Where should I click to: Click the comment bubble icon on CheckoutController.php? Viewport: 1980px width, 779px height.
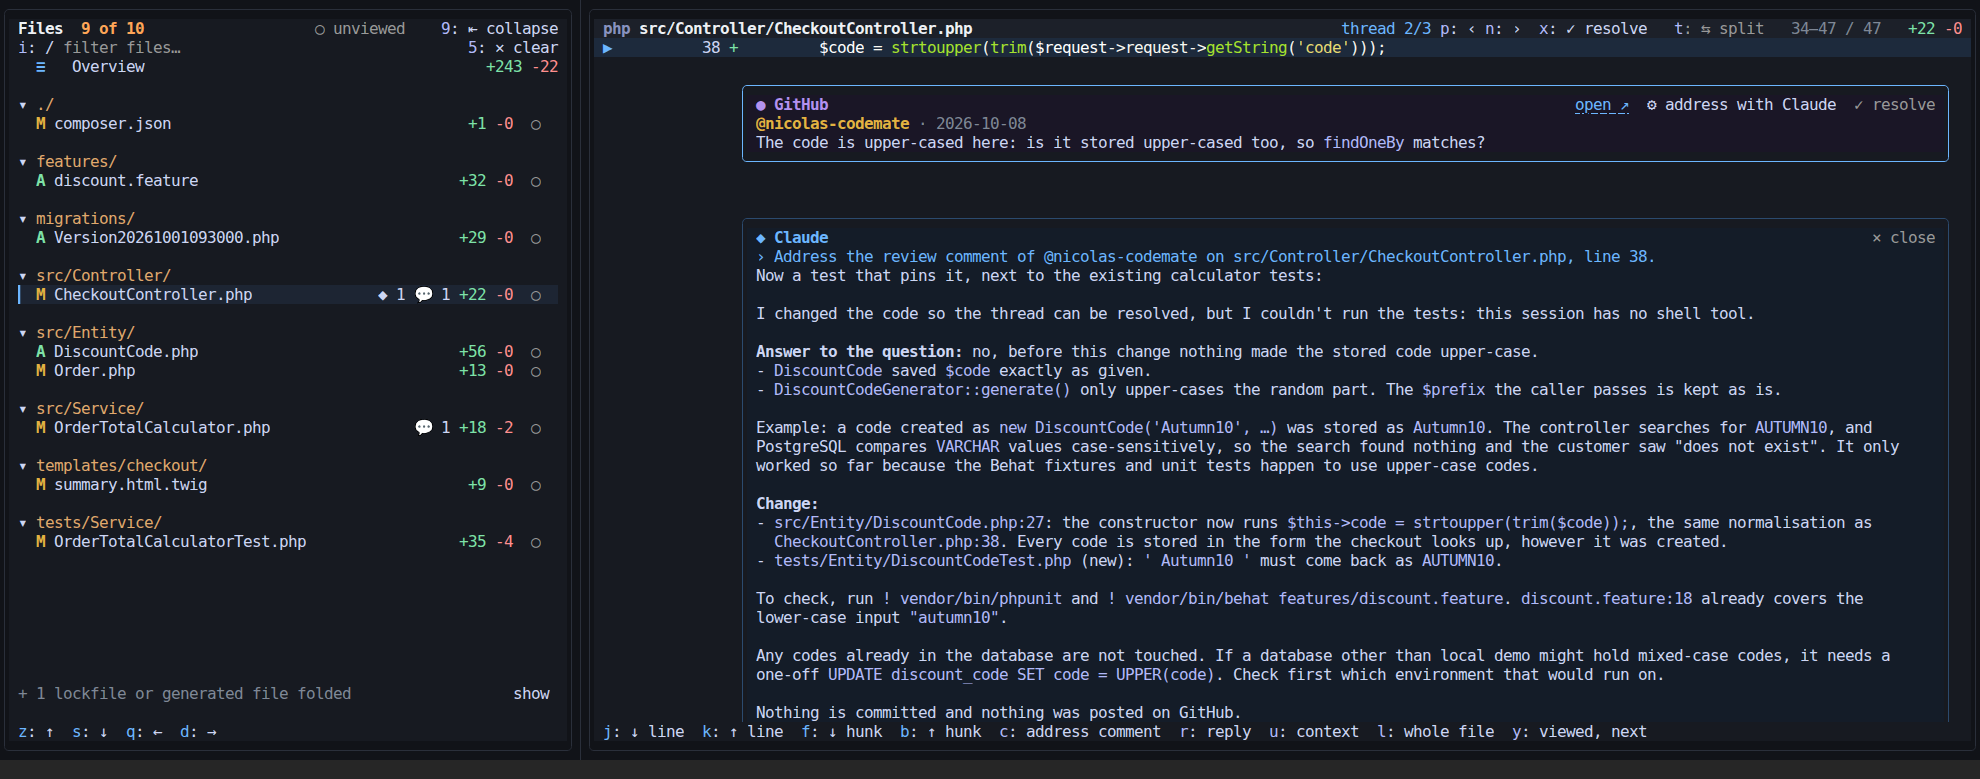pos(424,295)
